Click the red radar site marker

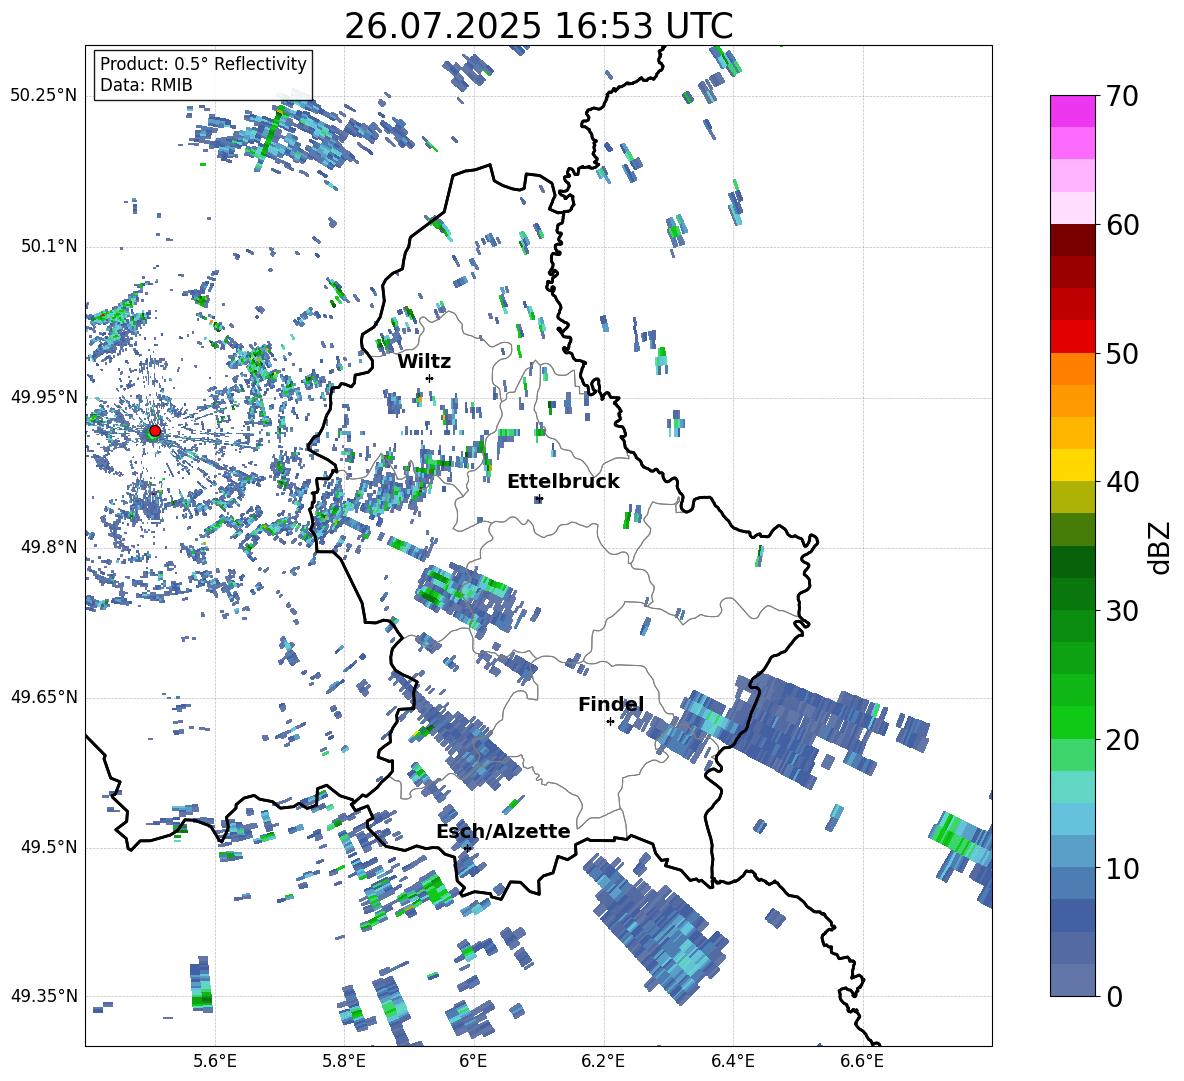[x=155, y=431]
